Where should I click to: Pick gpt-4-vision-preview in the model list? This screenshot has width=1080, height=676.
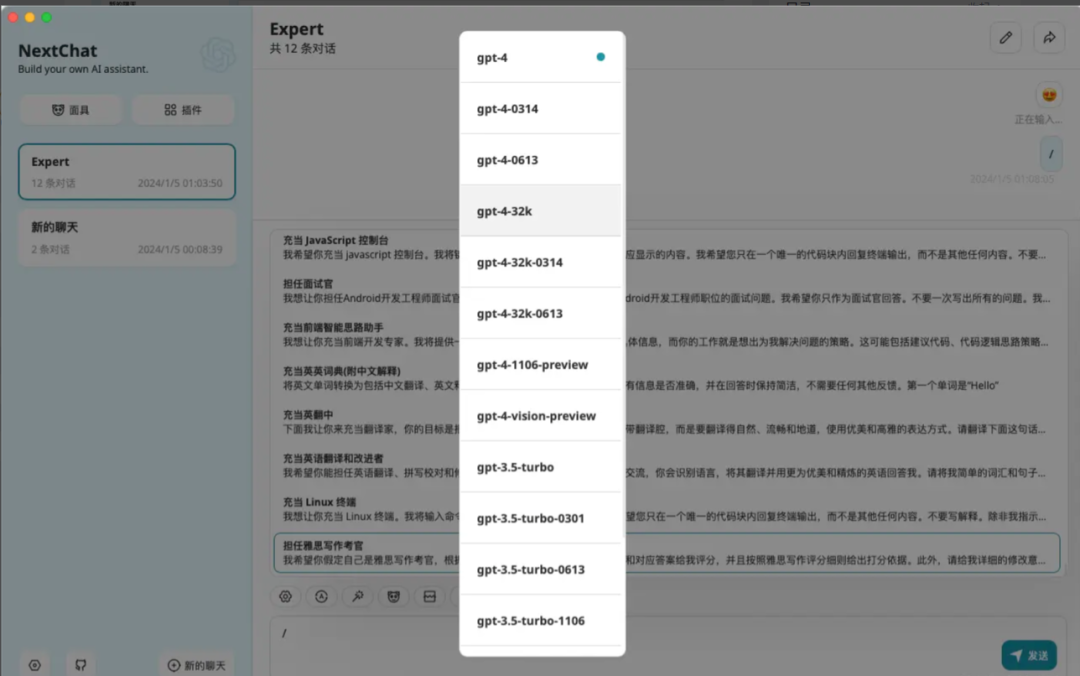click(540, 416)
